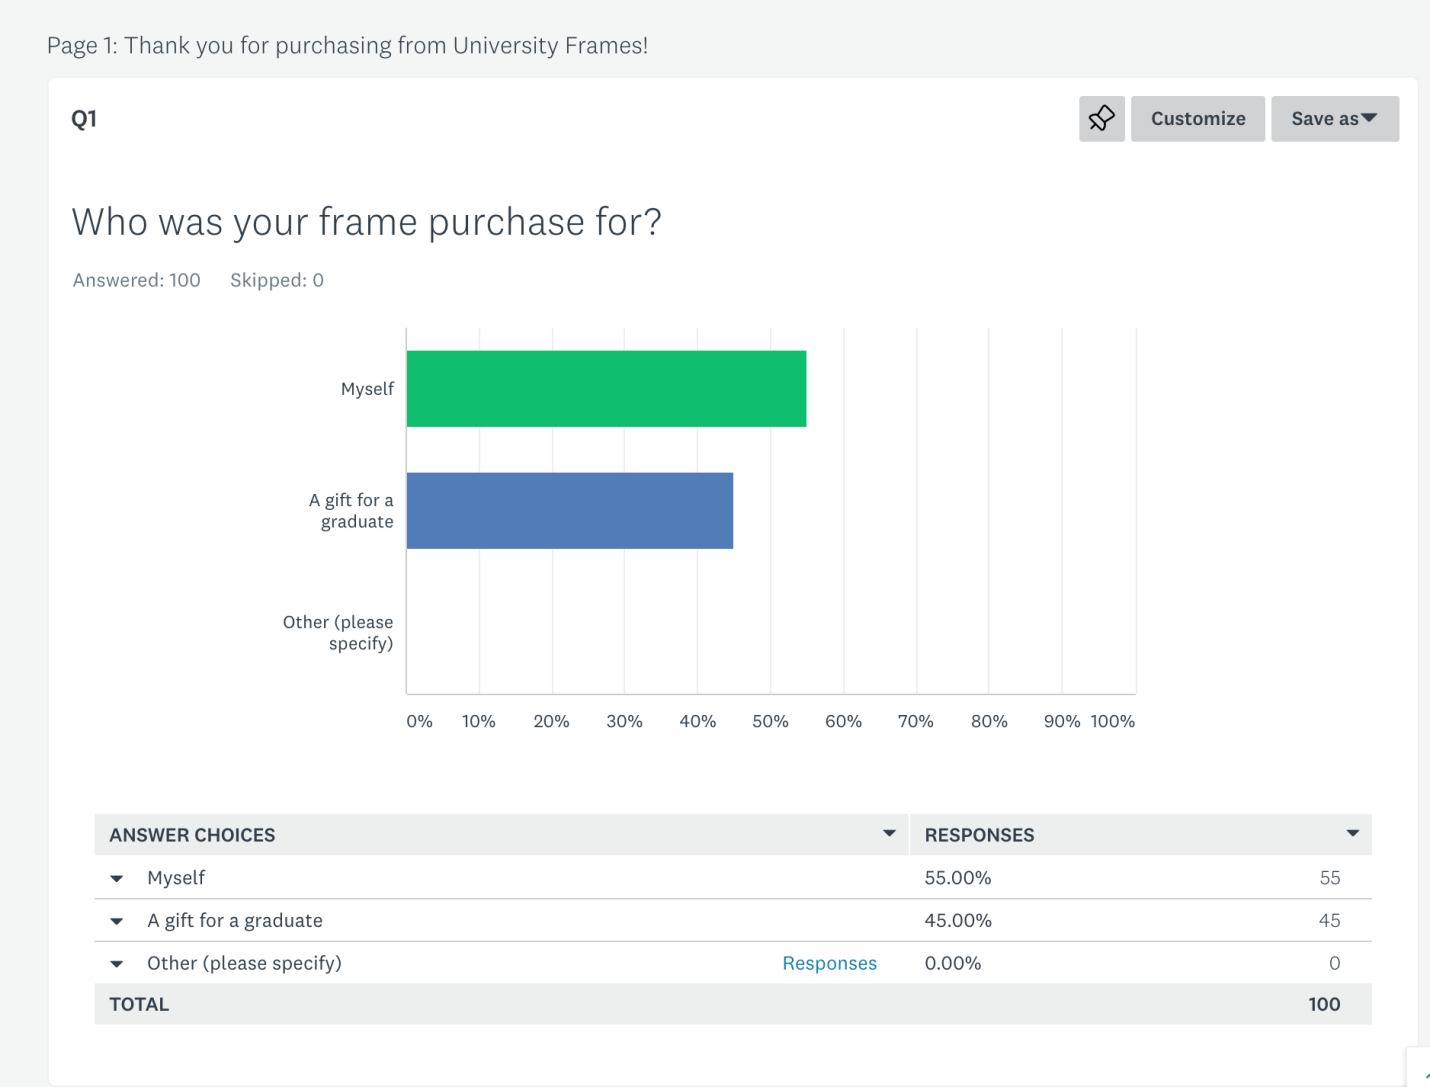The image size is (1430, 1087).
Task: Expand the A gift for a graduate row
Action: [x=117, y=921]
